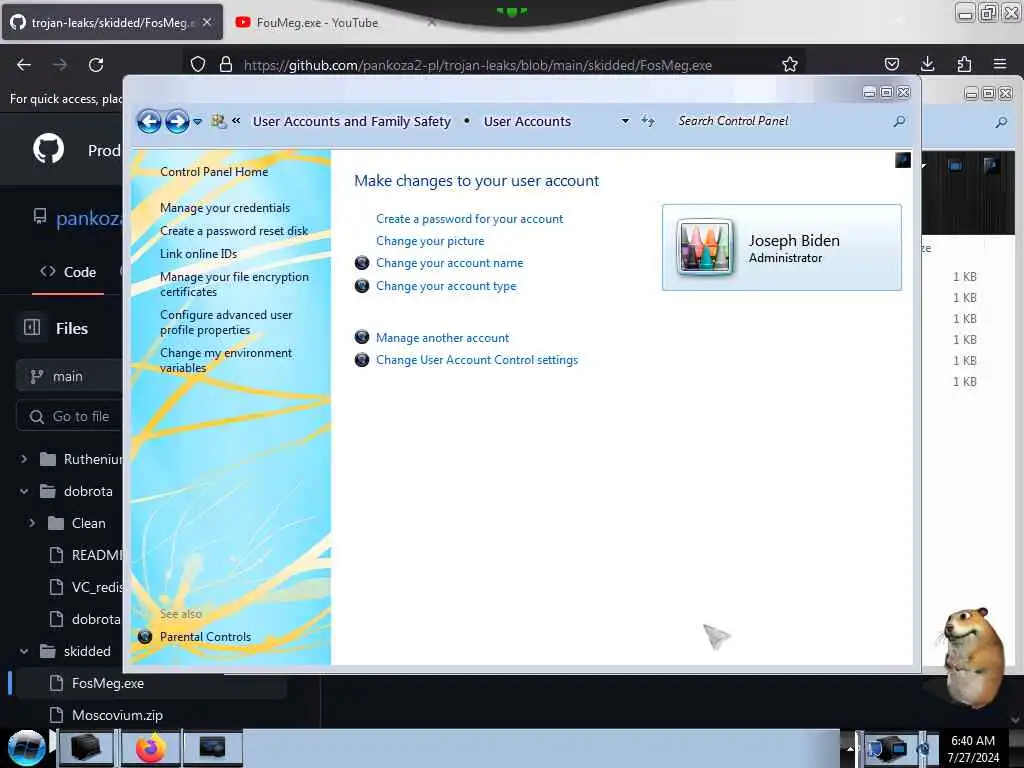Open Manage your file encryption certificates
Image resolution: width=1024 pixels, height=768 pixels.
(234, 284)
